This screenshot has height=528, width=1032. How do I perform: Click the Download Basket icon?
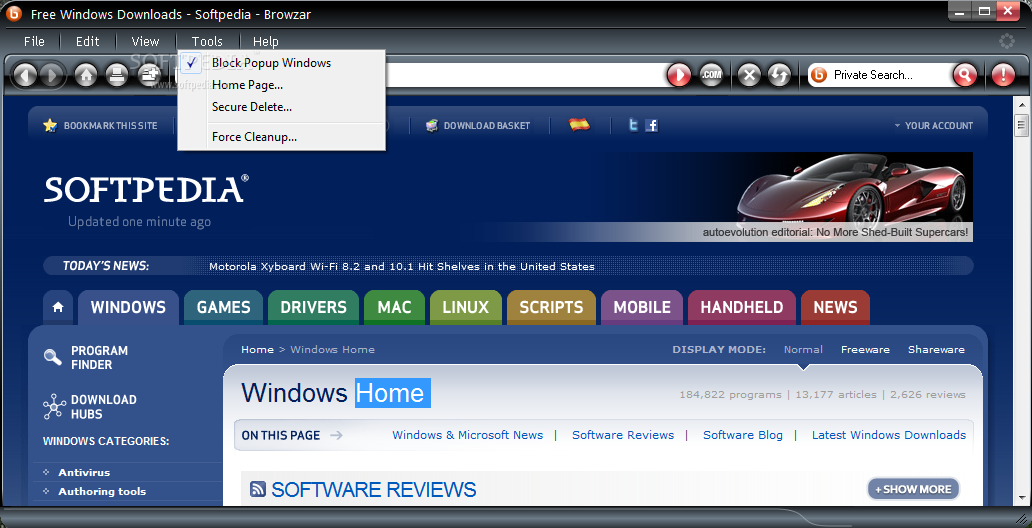432,125
